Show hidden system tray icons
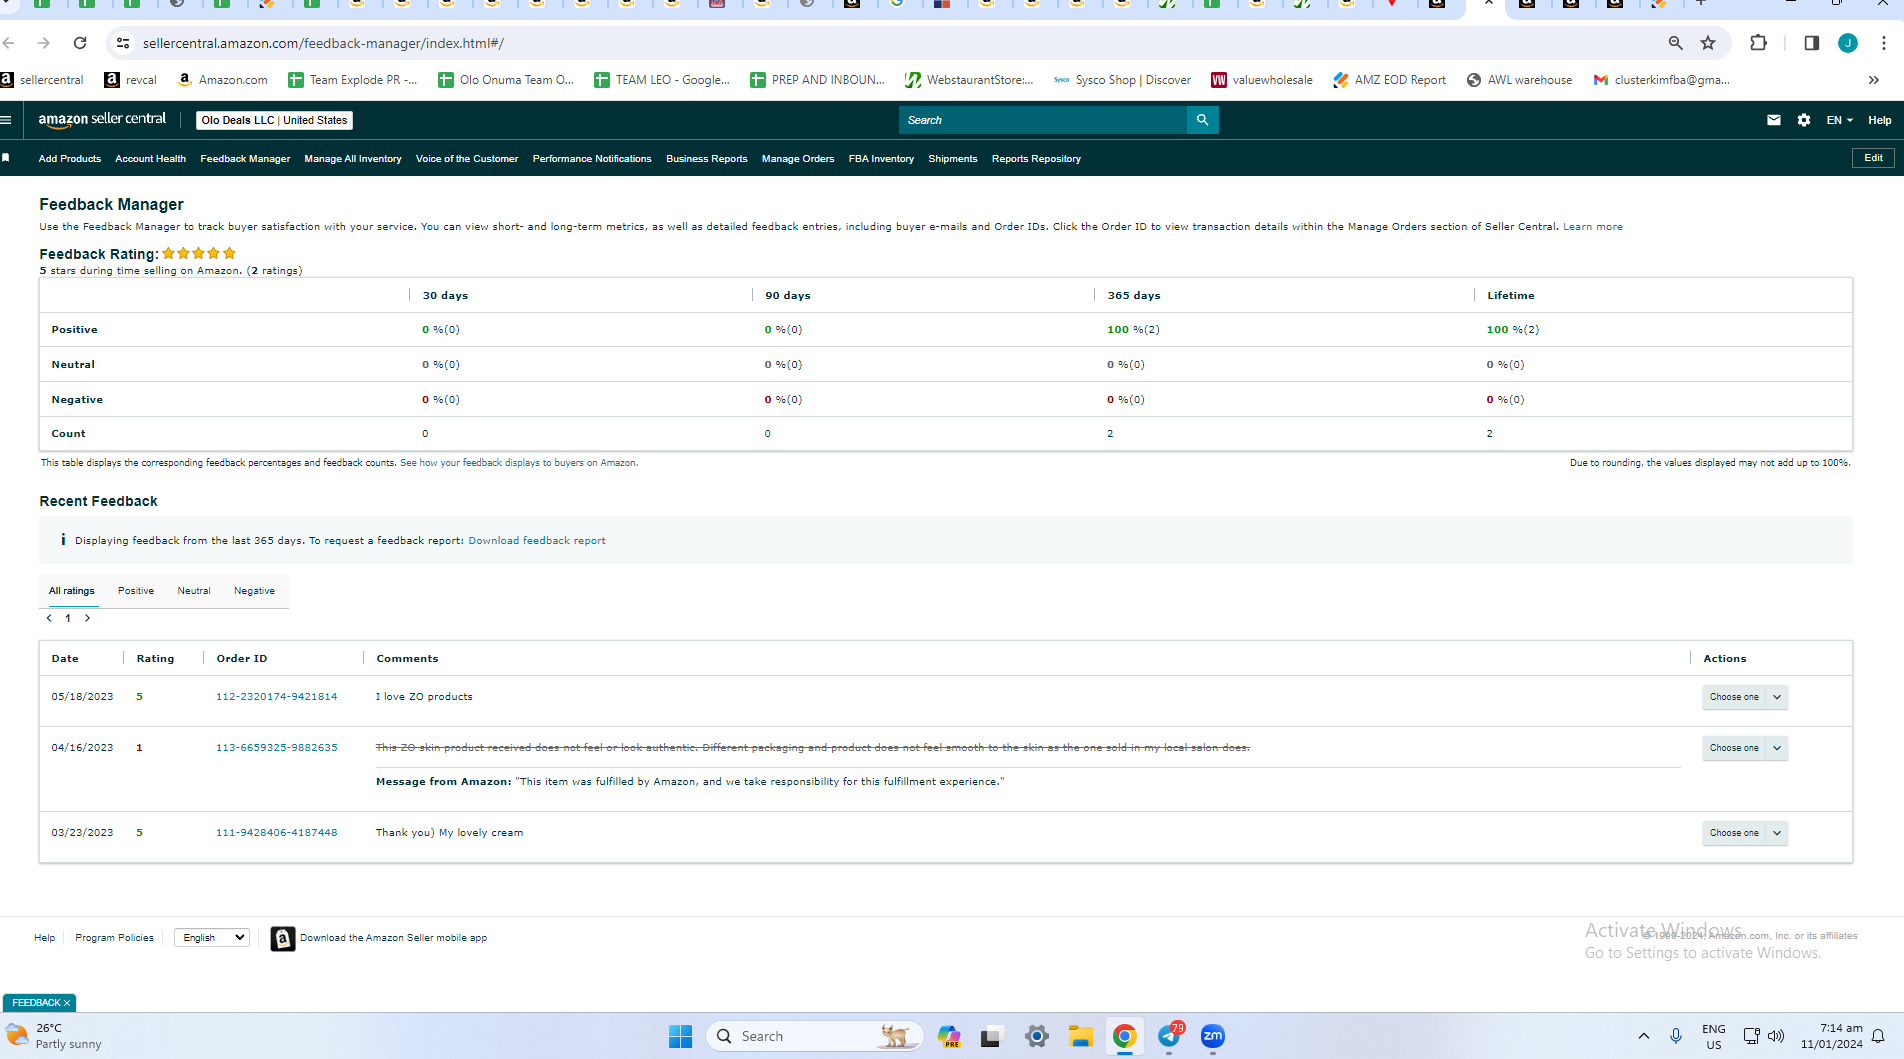 (1643, 1036)
